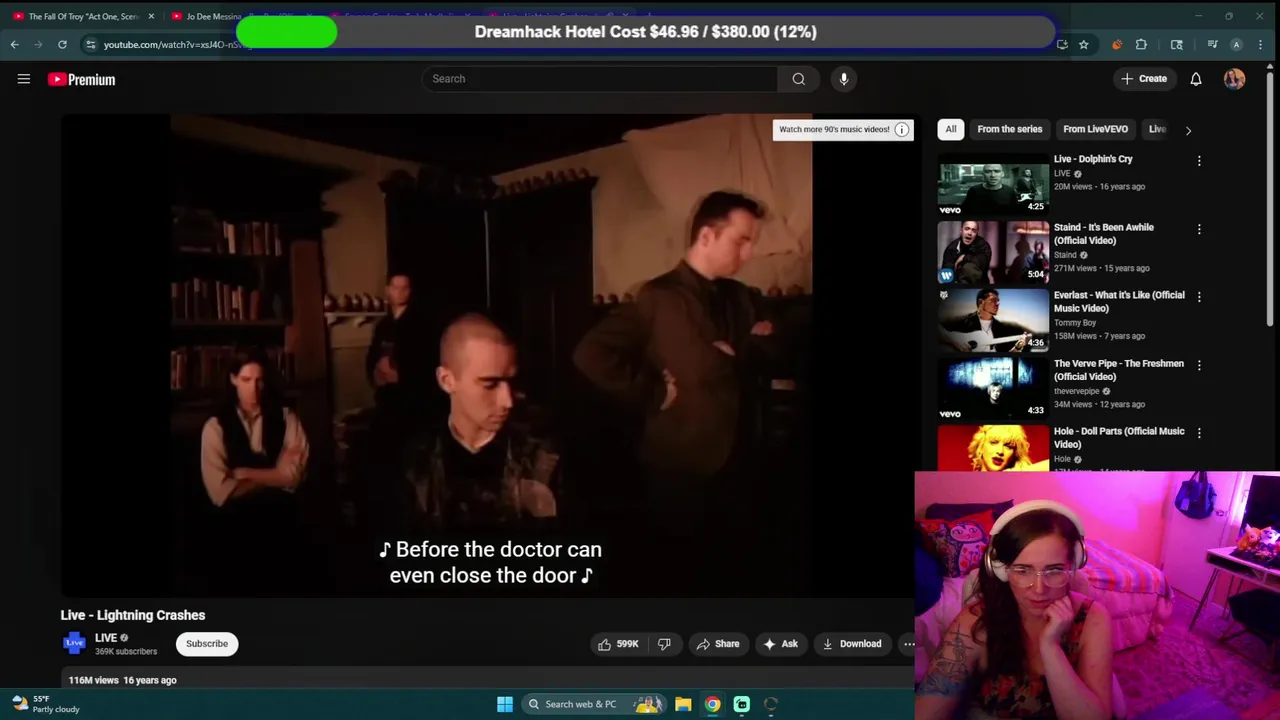The width and height of the screenshot is (1280, 720).
Task: Open File Explorer from the taskbar
Action: [683, 704]
